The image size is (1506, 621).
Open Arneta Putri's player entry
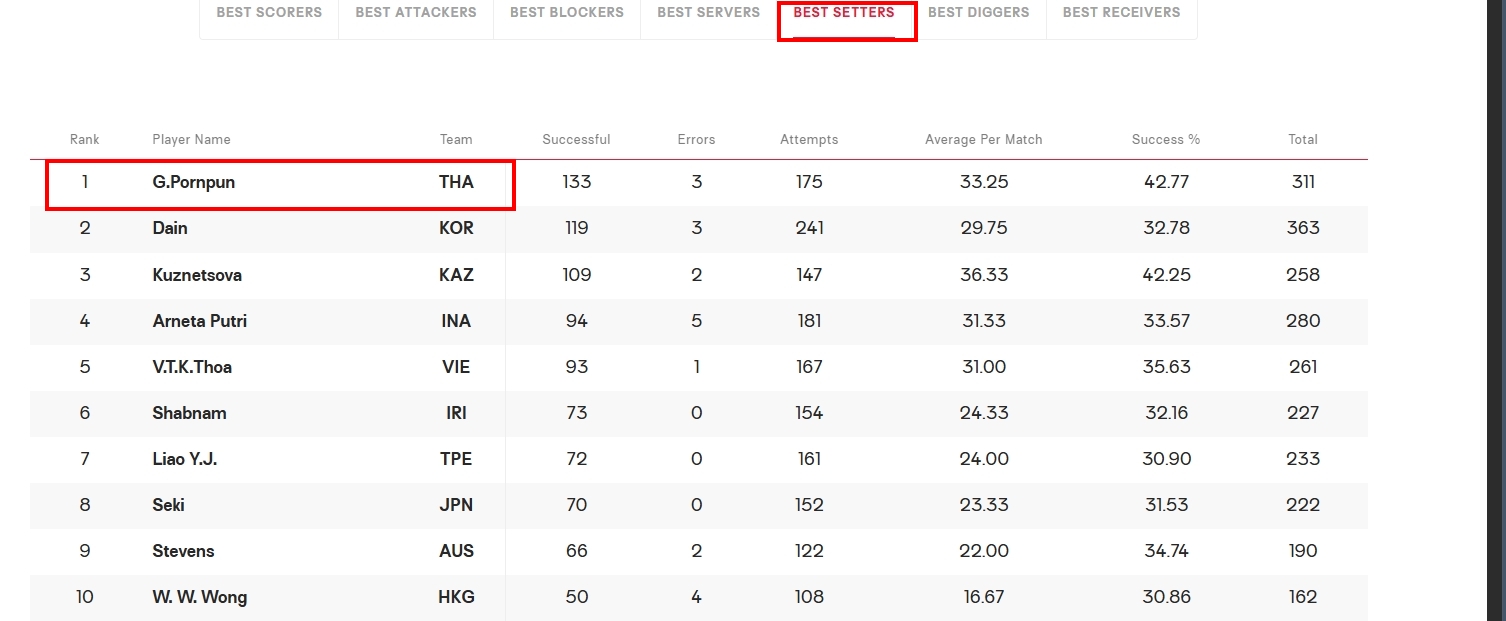[x=200, y=321]
